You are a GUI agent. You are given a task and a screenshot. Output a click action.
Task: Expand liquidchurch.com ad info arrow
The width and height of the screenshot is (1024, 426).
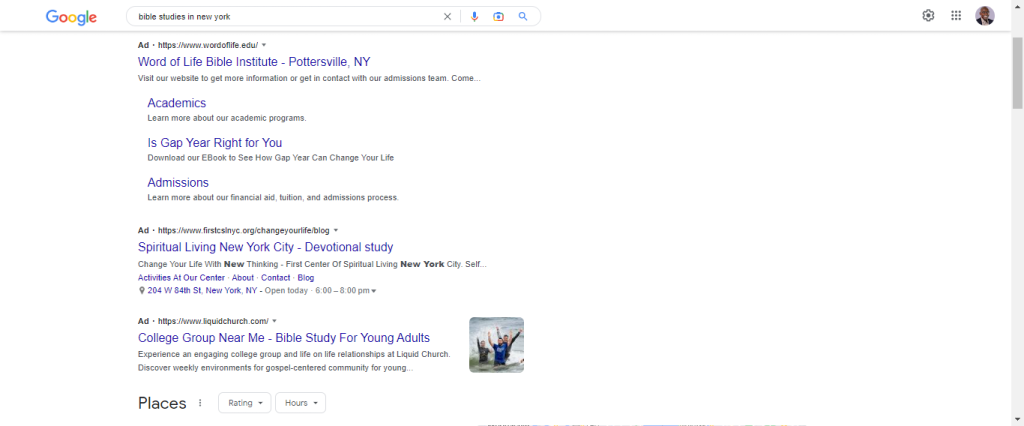click(274, 321)
